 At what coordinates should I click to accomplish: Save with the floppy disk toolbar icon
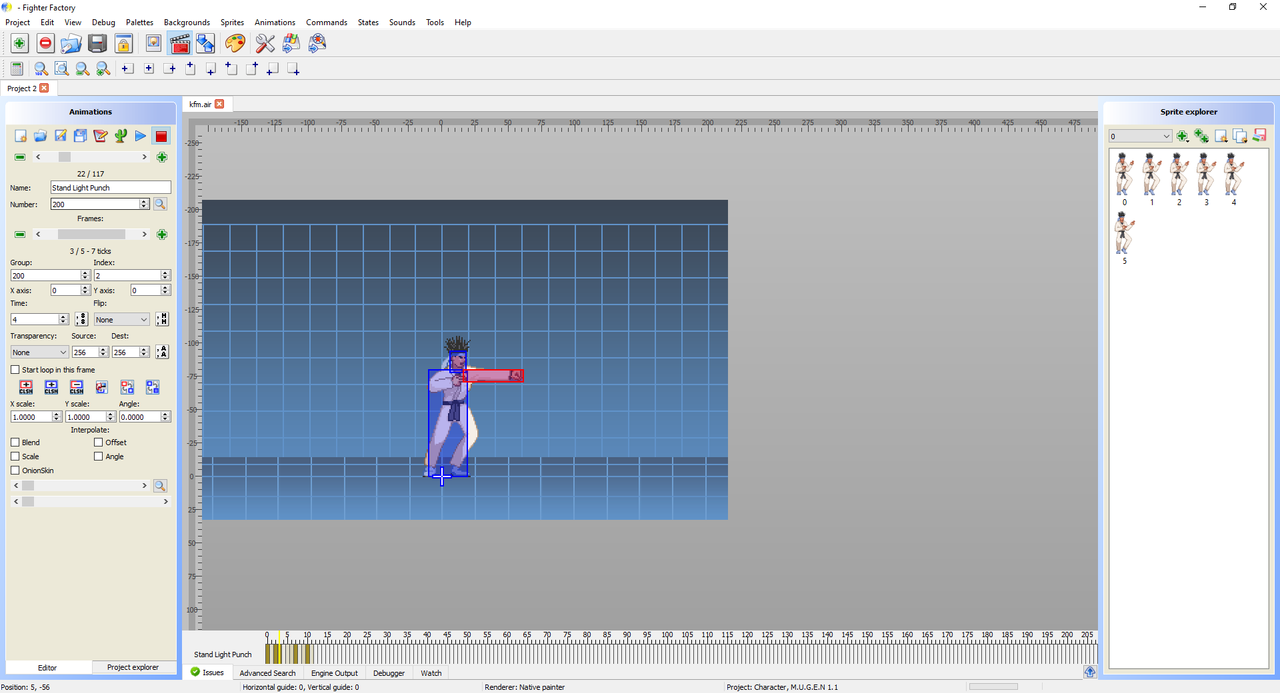(97, 43)
